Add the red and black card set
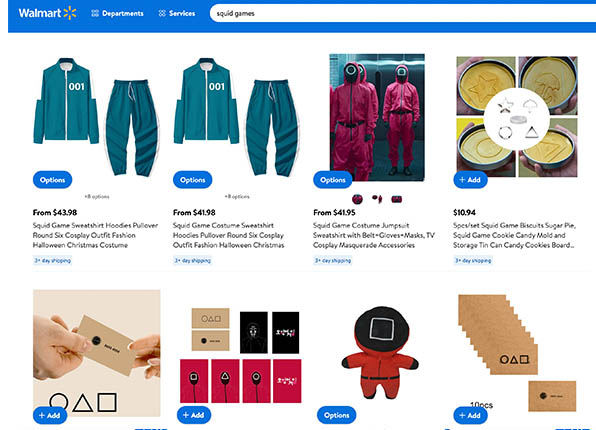Viewport: 596px width, 430px height. (x=194, y=415)
